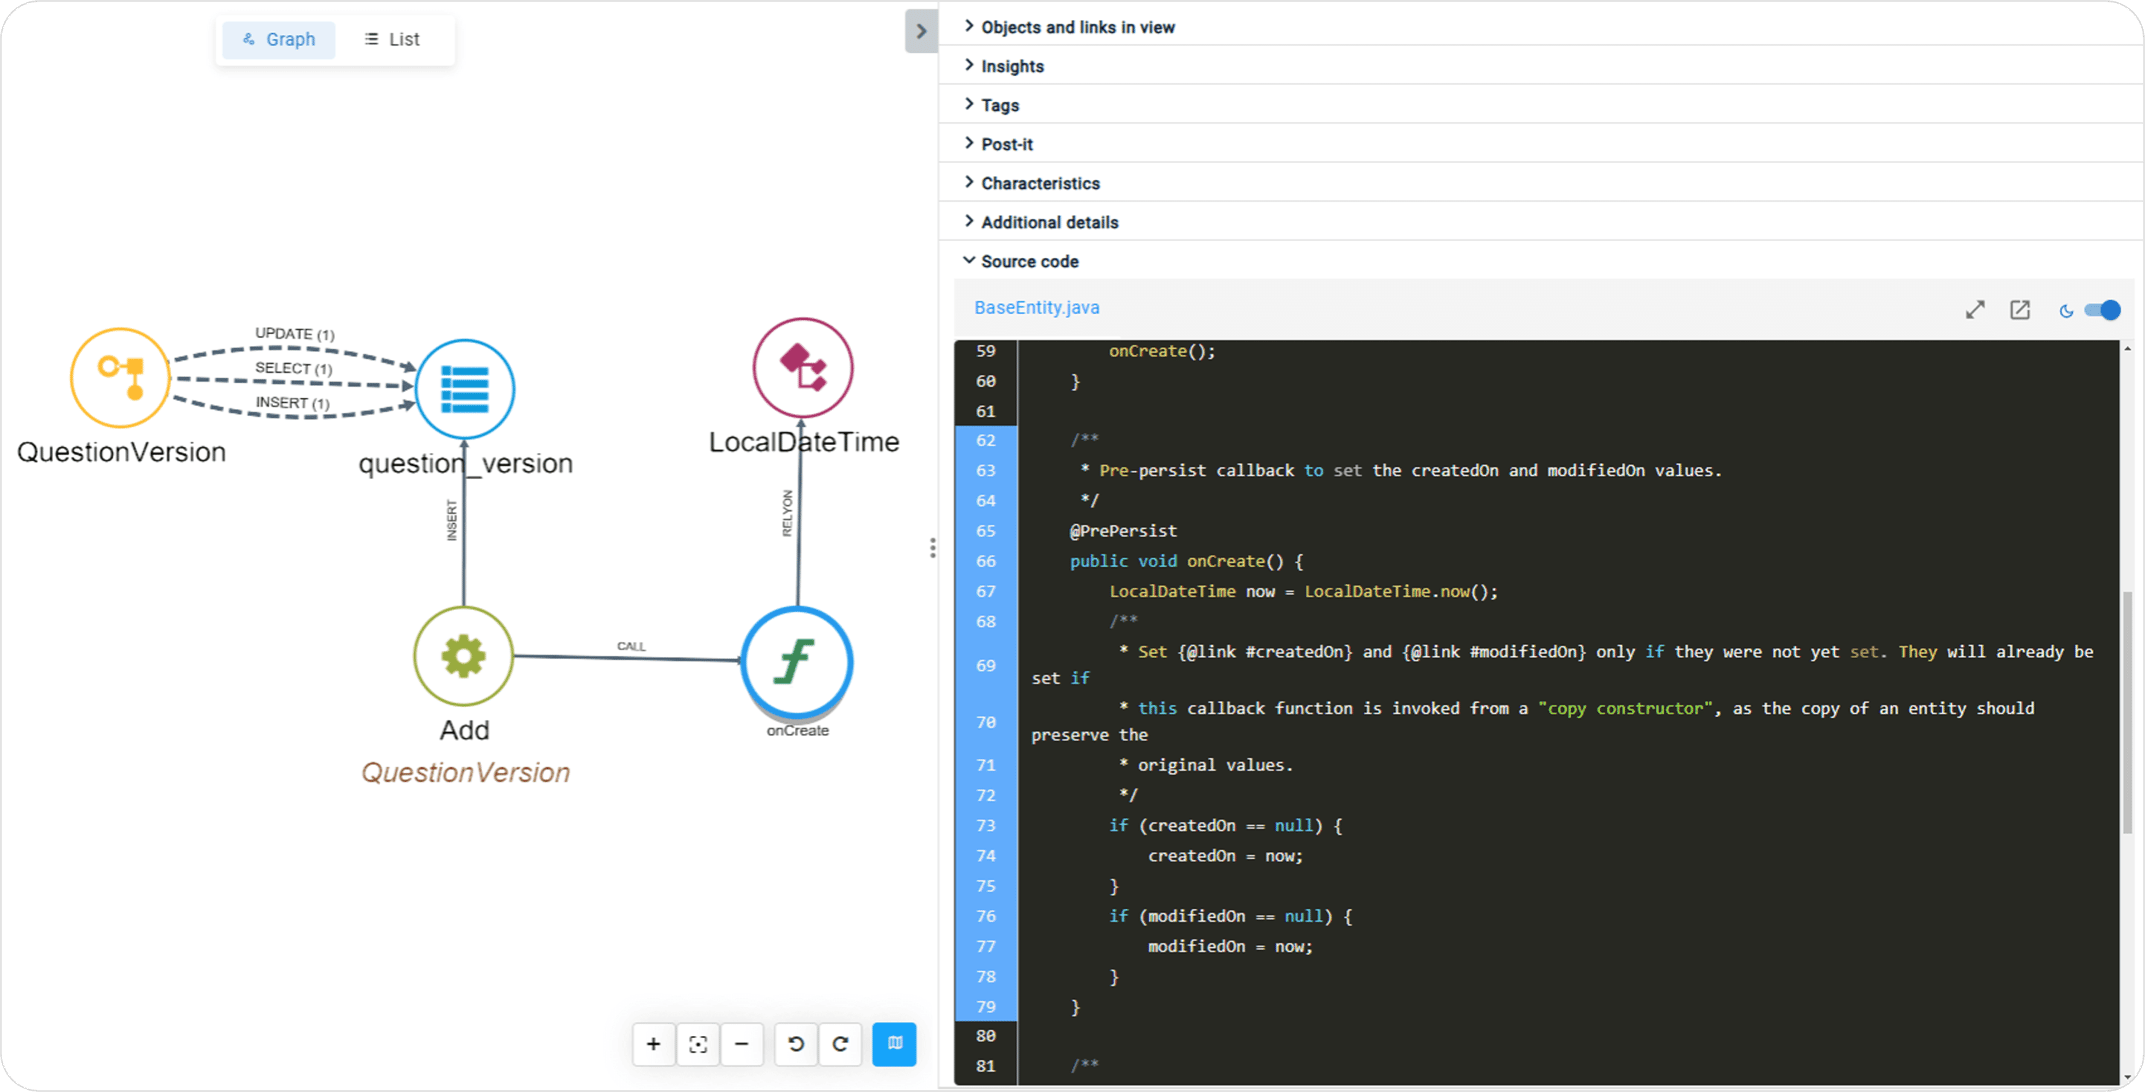Switch to the List tab

pyautogui.click(x=392, y=39)
